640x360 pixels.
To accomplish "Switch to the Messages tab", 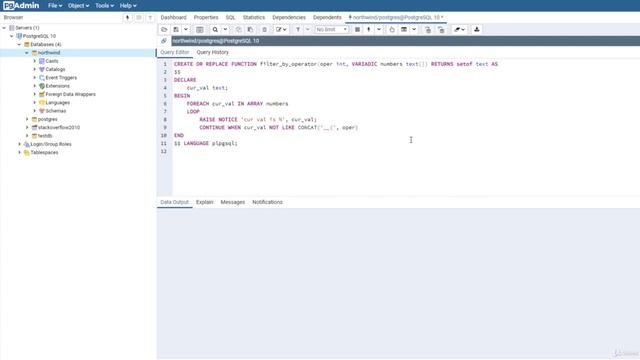I will coord(233,202).
